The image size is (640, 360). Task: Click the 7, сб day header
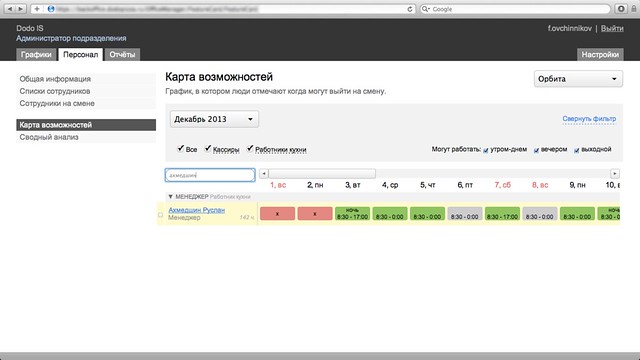(x=502, y=185)
